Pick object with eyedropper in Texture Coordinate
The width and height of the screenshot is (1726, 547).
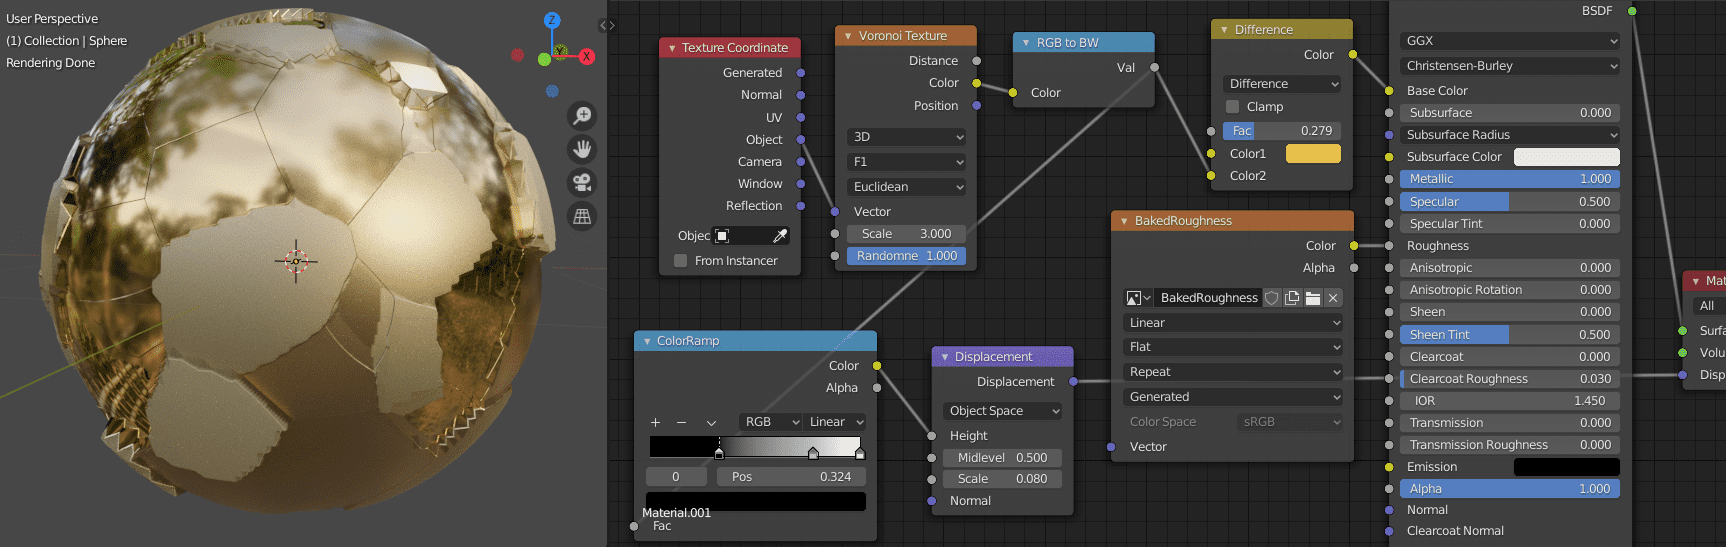[x=780, y=236]
